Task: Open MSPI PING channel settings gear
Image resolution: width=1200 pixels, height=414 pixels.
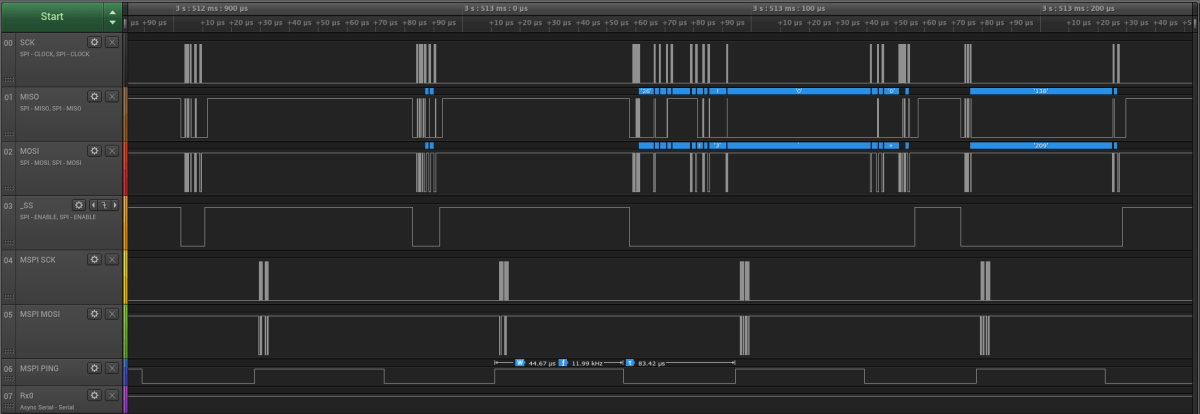Action: pos(94,367)
